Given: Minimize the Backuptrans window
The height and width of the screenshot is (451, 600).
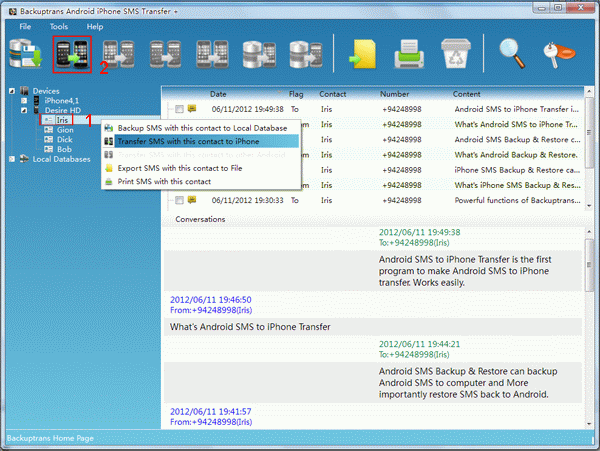Looking at the screenshot, I should click(542, 8).
